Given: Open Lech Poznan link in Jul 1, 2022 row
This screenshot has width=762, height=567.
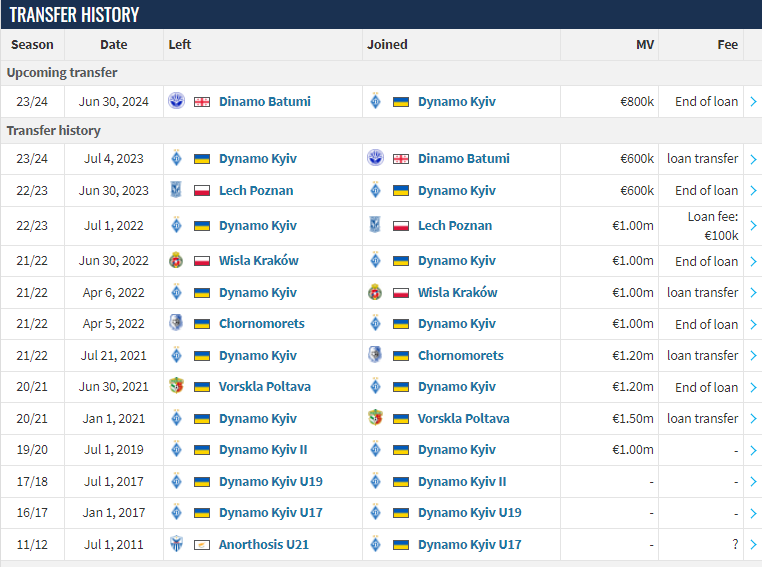Looking at the screenshot, I should 455,225.
